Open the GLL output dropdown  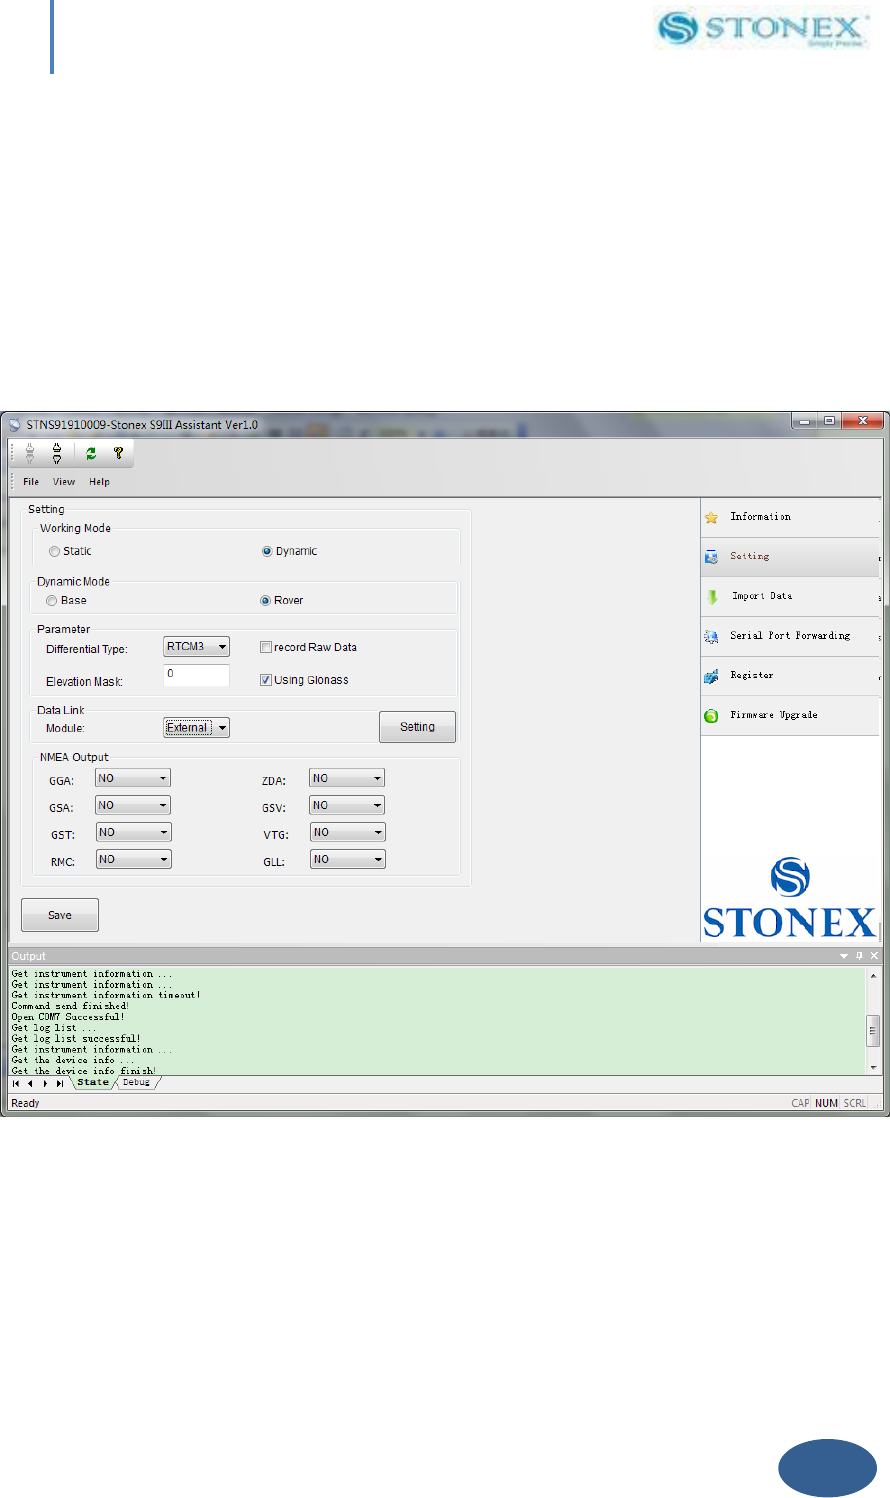[x=347, y=859]
